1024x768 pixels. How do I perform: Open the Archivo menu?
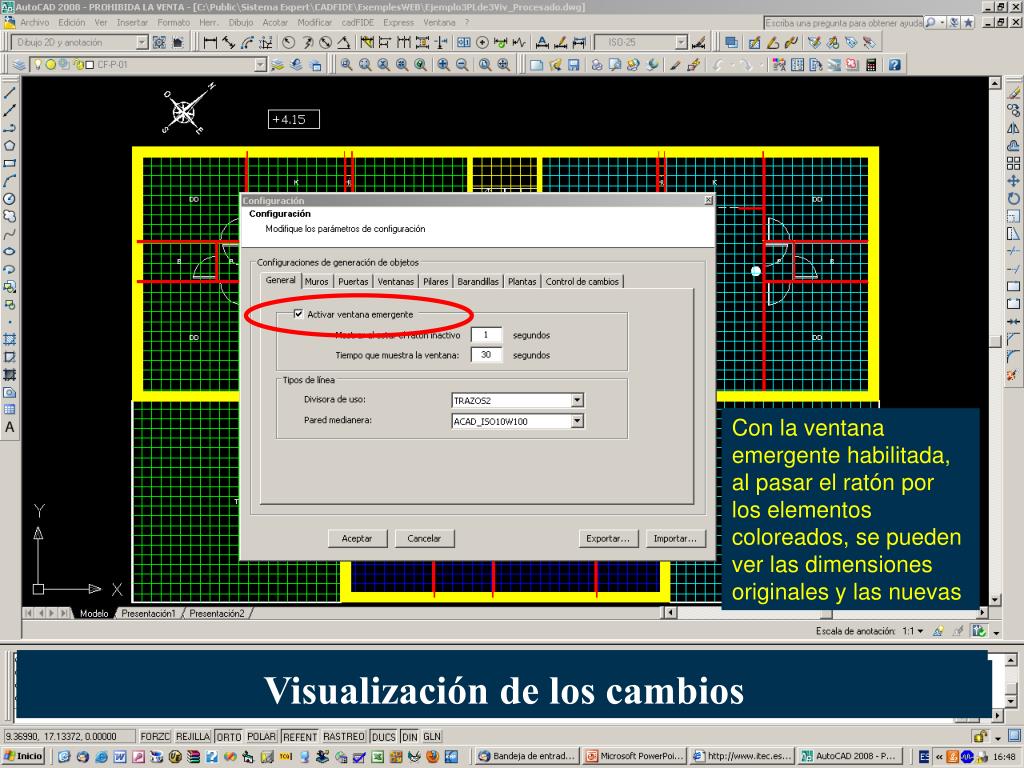point(35,22)
